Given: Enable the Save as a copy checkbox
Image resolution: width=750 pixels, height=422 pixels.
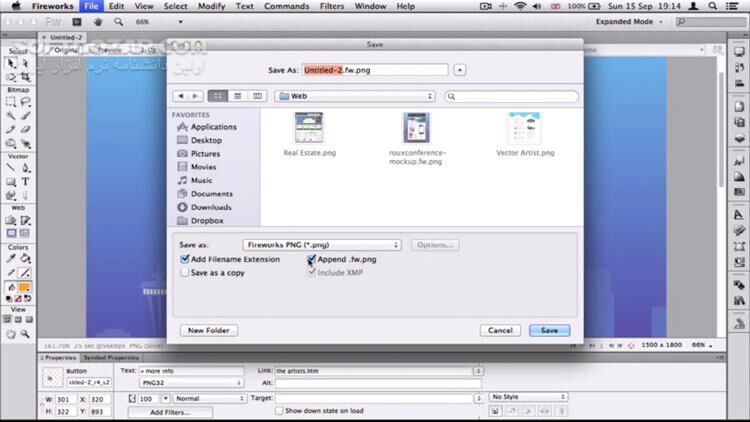Looking at the screenshot, I should 185,272.
